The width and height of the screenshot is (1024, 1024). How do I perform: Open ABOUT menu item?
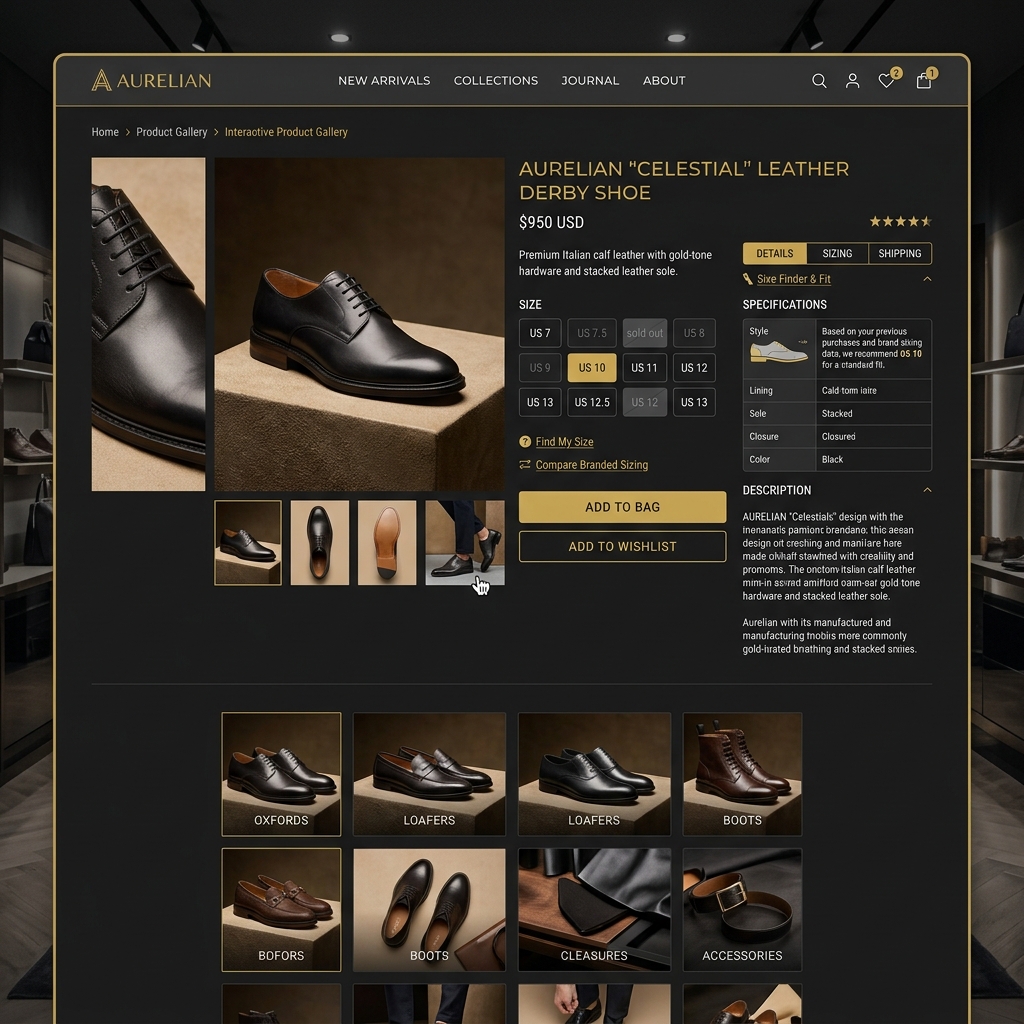[x=664, y=80]
